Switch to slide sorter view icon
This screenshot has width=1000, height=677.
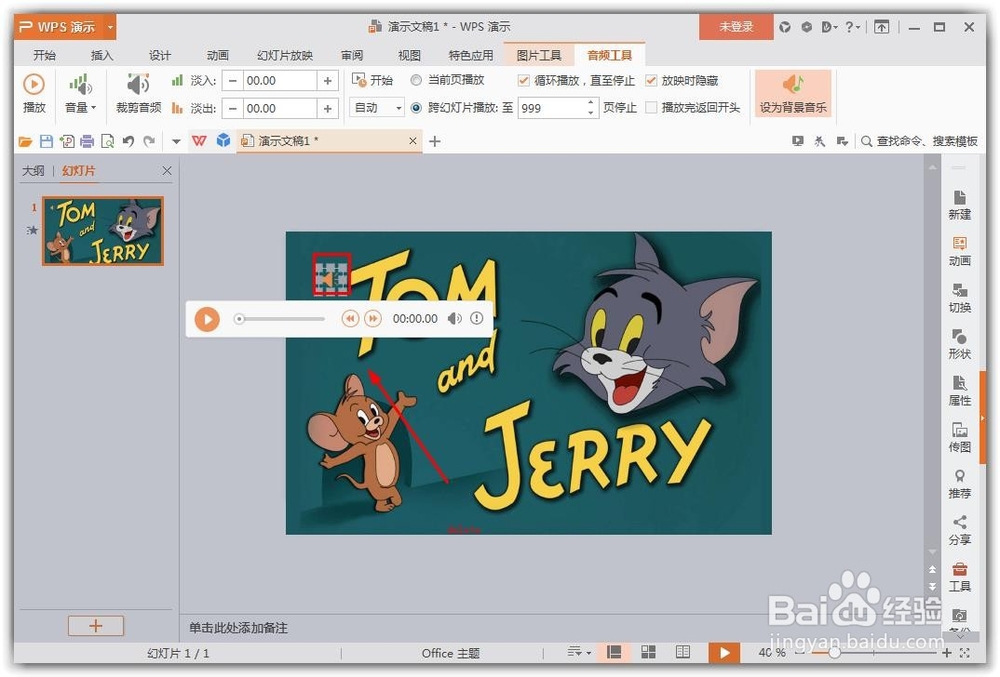(648, 652)
